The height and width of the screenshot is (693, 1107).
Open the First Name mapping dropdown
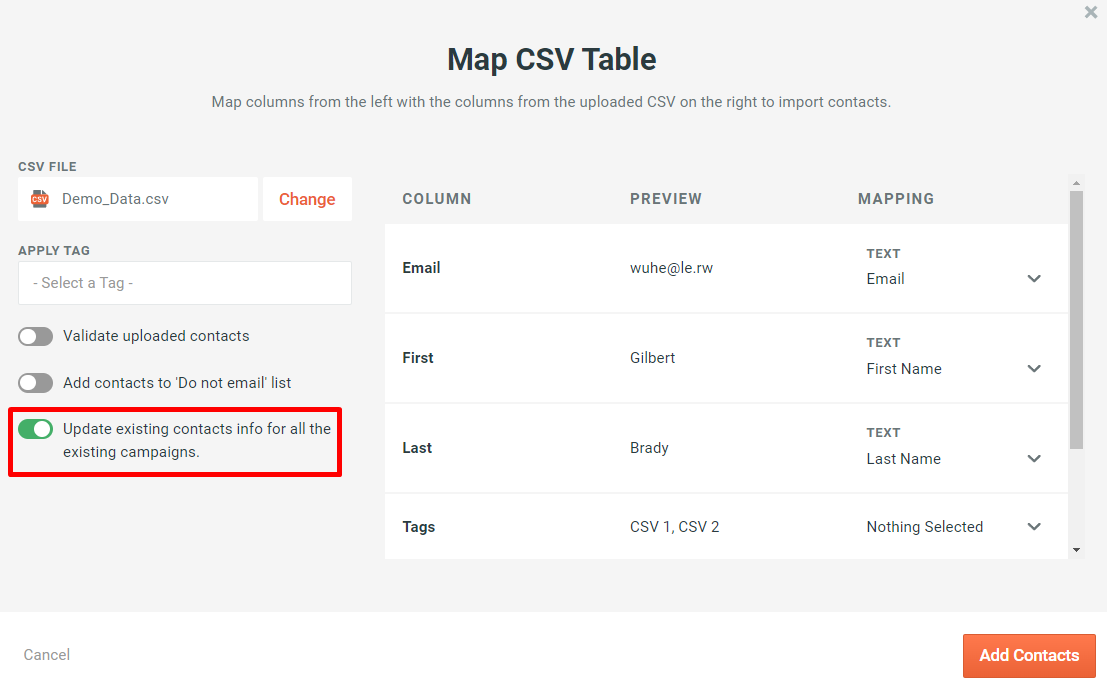[x=1034, y=369]
